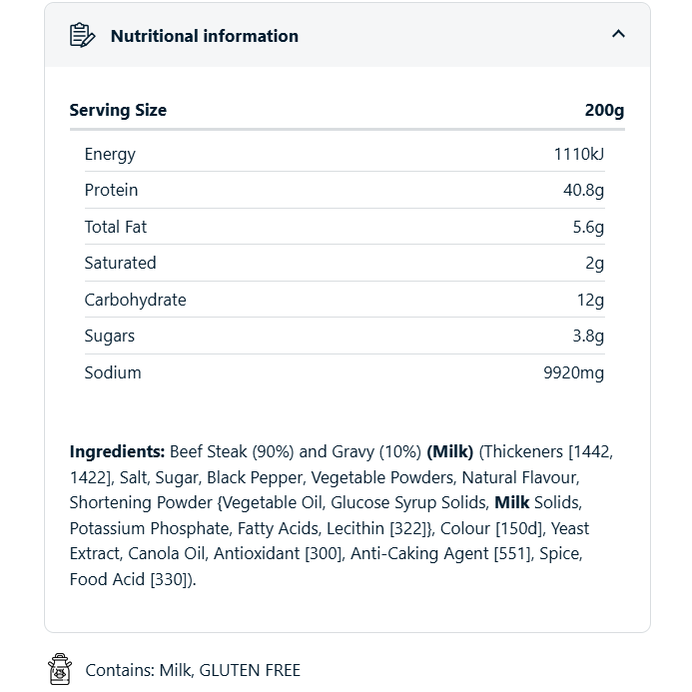Select the Serving Size label
The image size is (692, 692).
(118, 110)
